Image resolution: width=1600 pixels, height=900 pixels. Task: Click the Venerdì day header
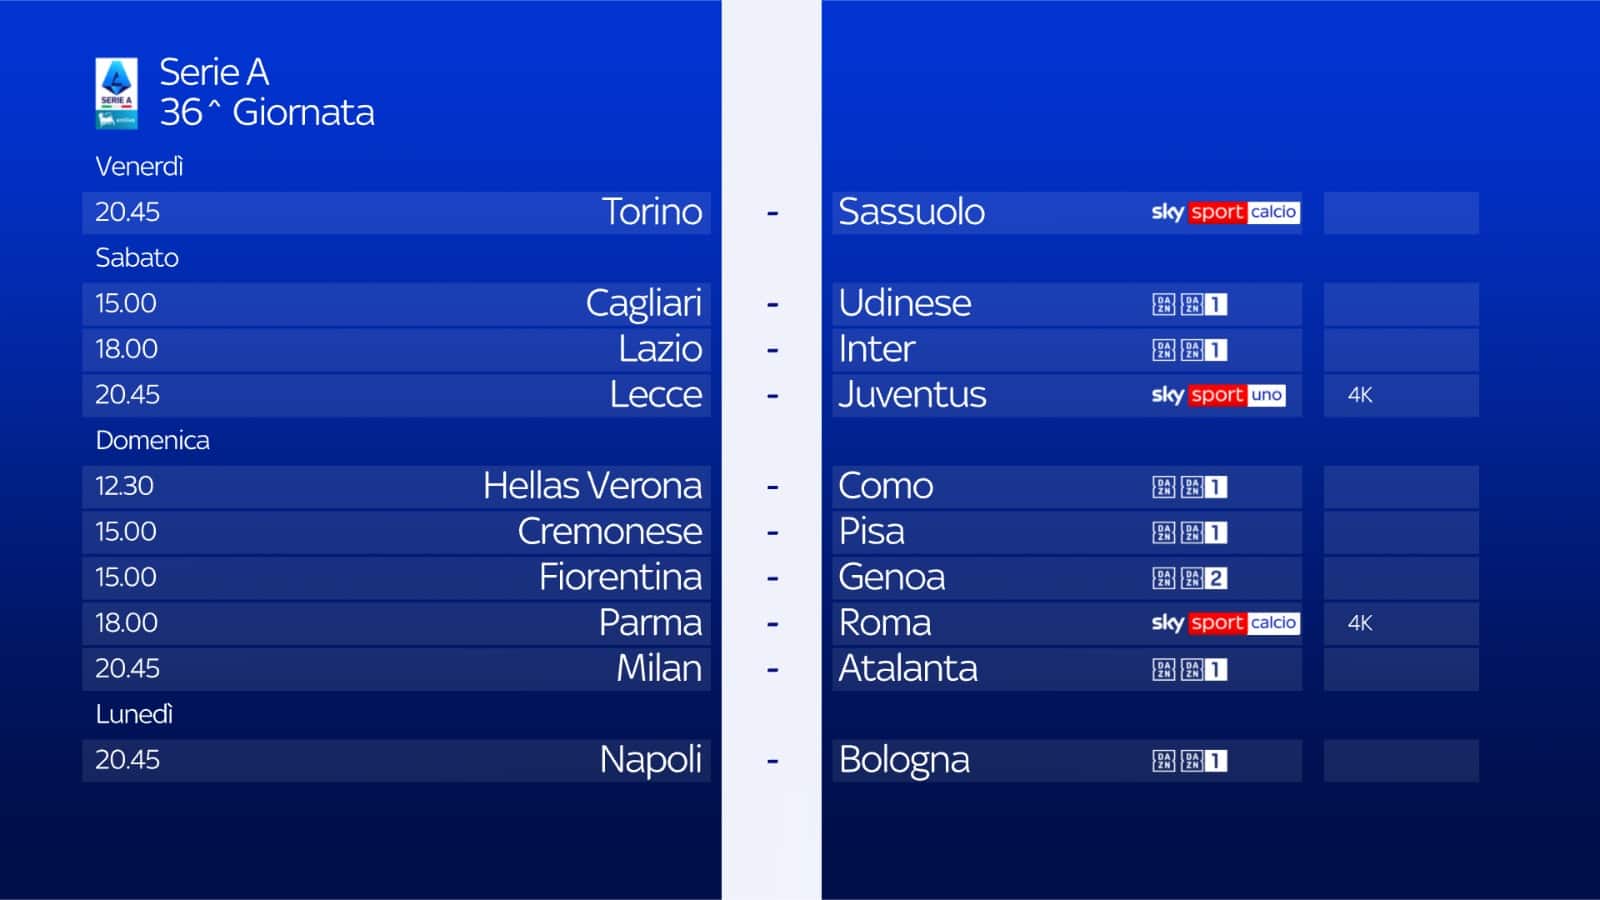[x=139, y=166]
